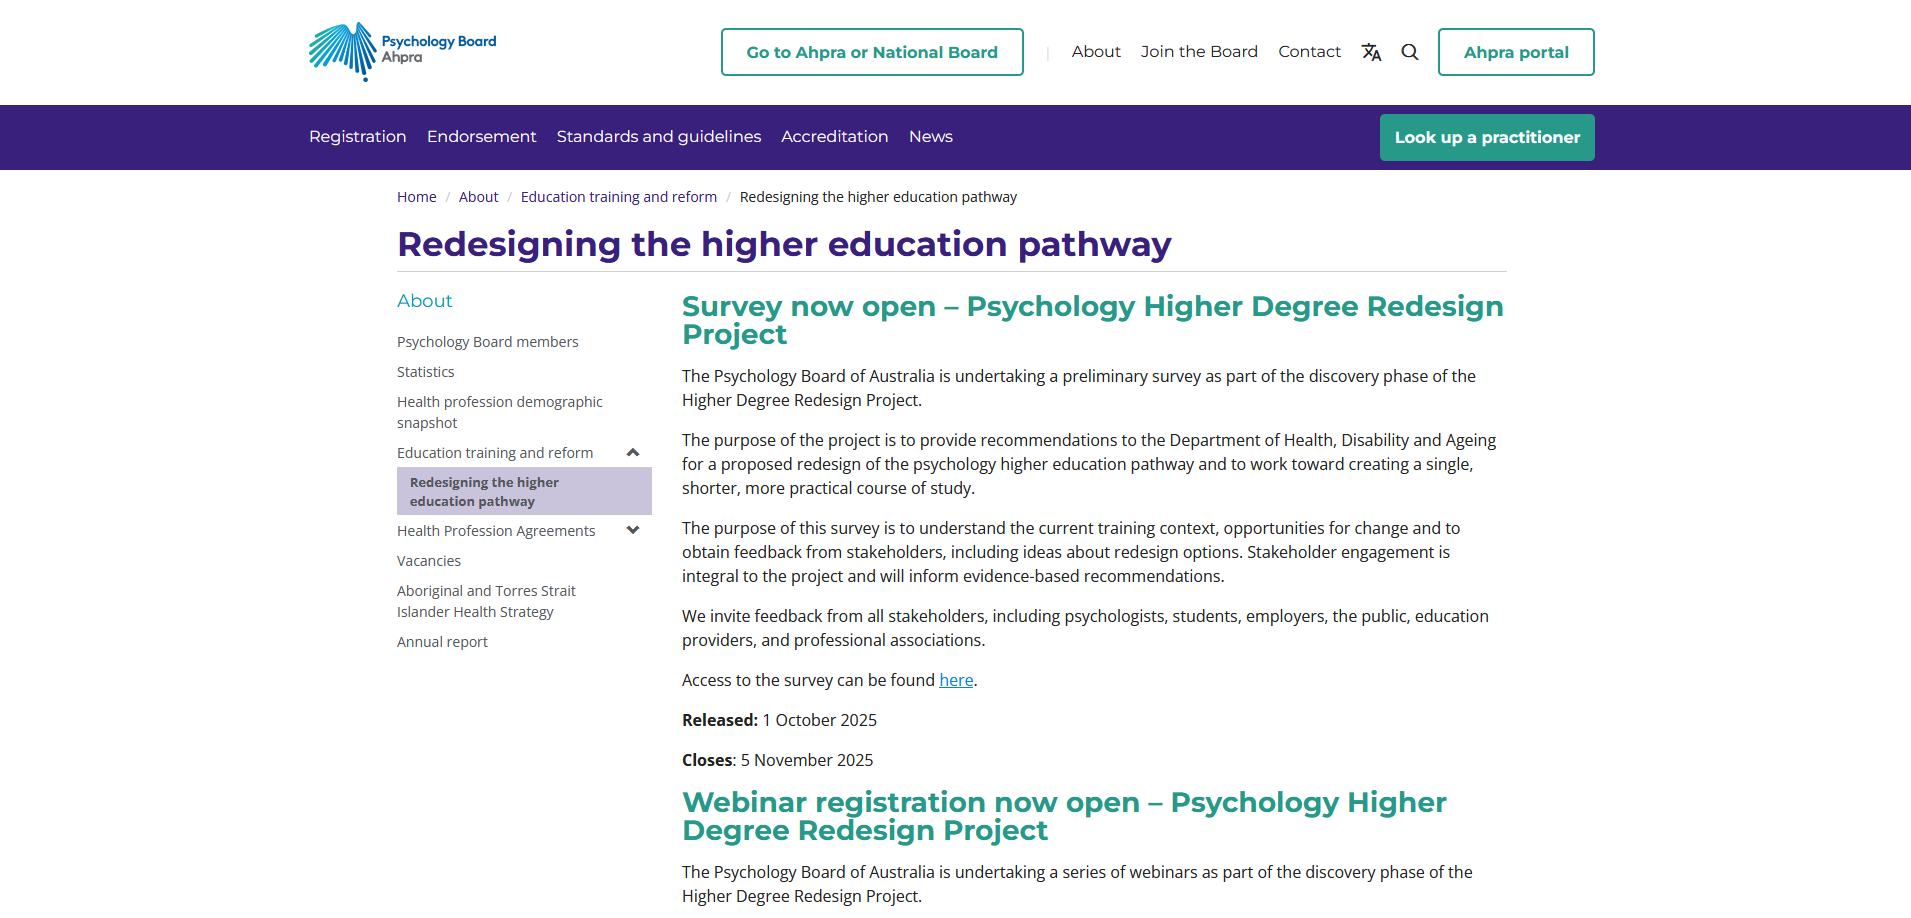Click Home in the breadcrumb
The width and height of the screenshot is (1911, 918).
pos(416,197)
